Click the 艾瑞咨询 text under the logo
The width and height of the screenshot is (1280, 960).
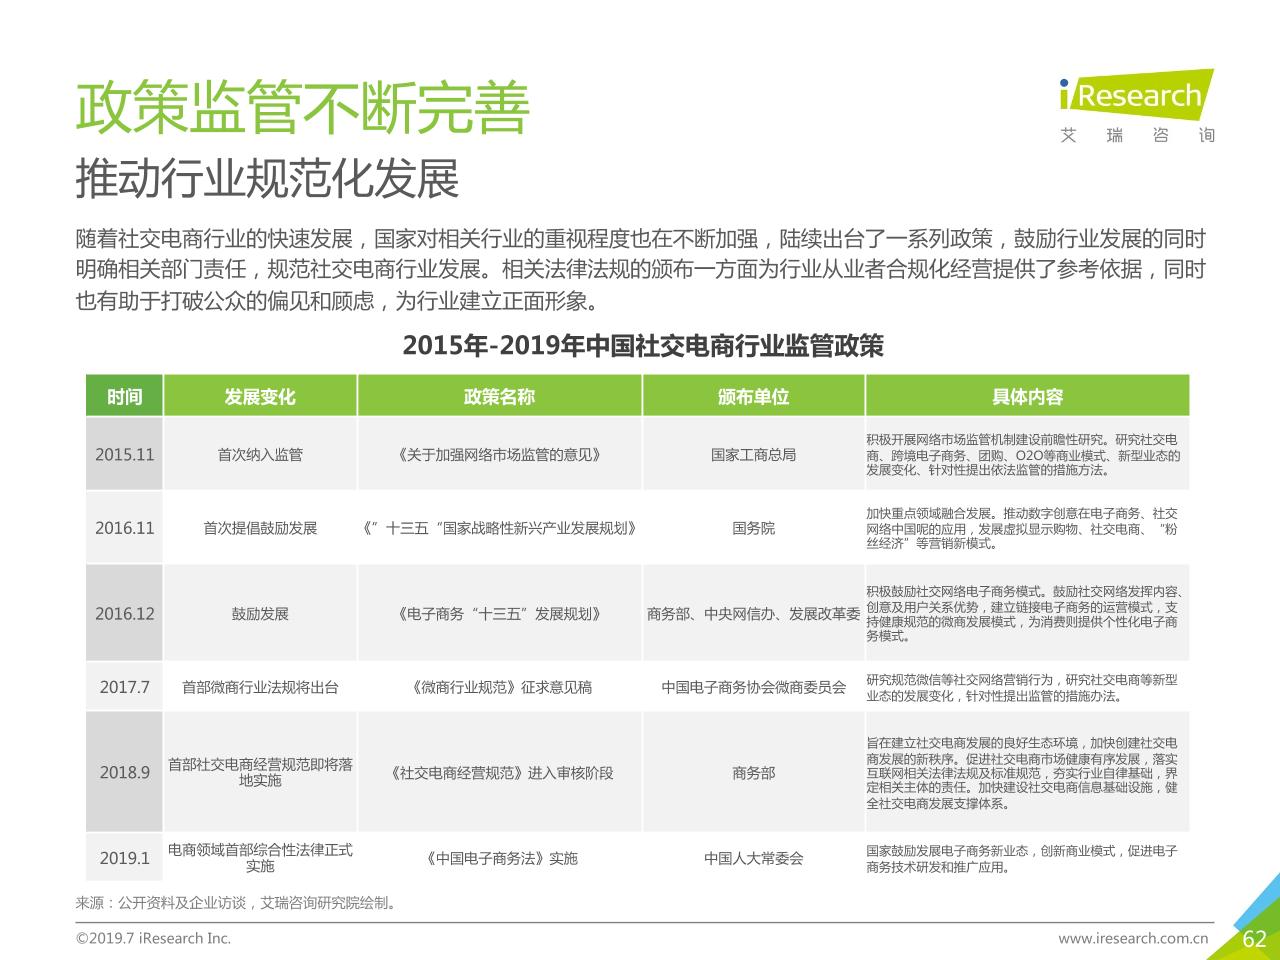coord(1137,135)
